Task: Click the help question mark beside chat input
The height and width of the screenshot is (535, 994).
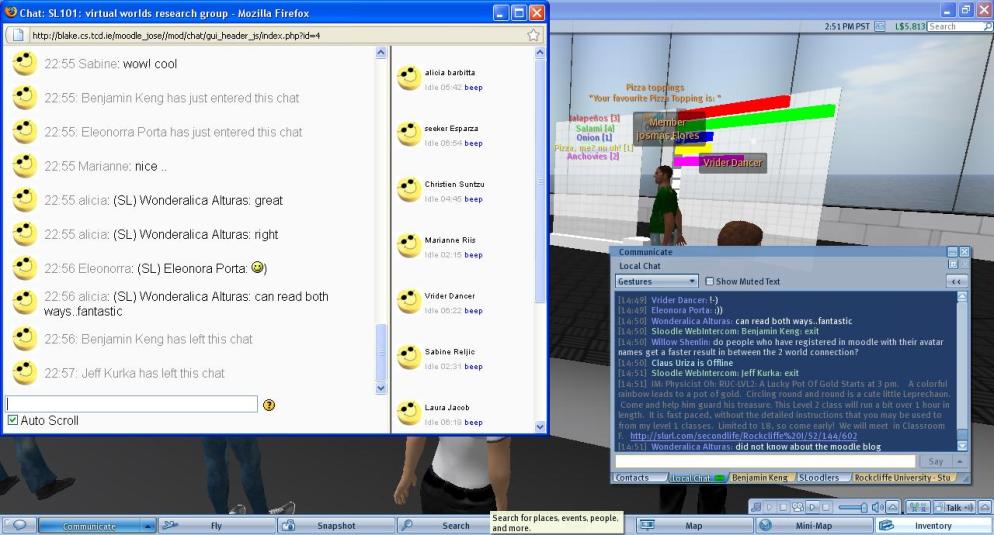Action: tap(268, 405)
